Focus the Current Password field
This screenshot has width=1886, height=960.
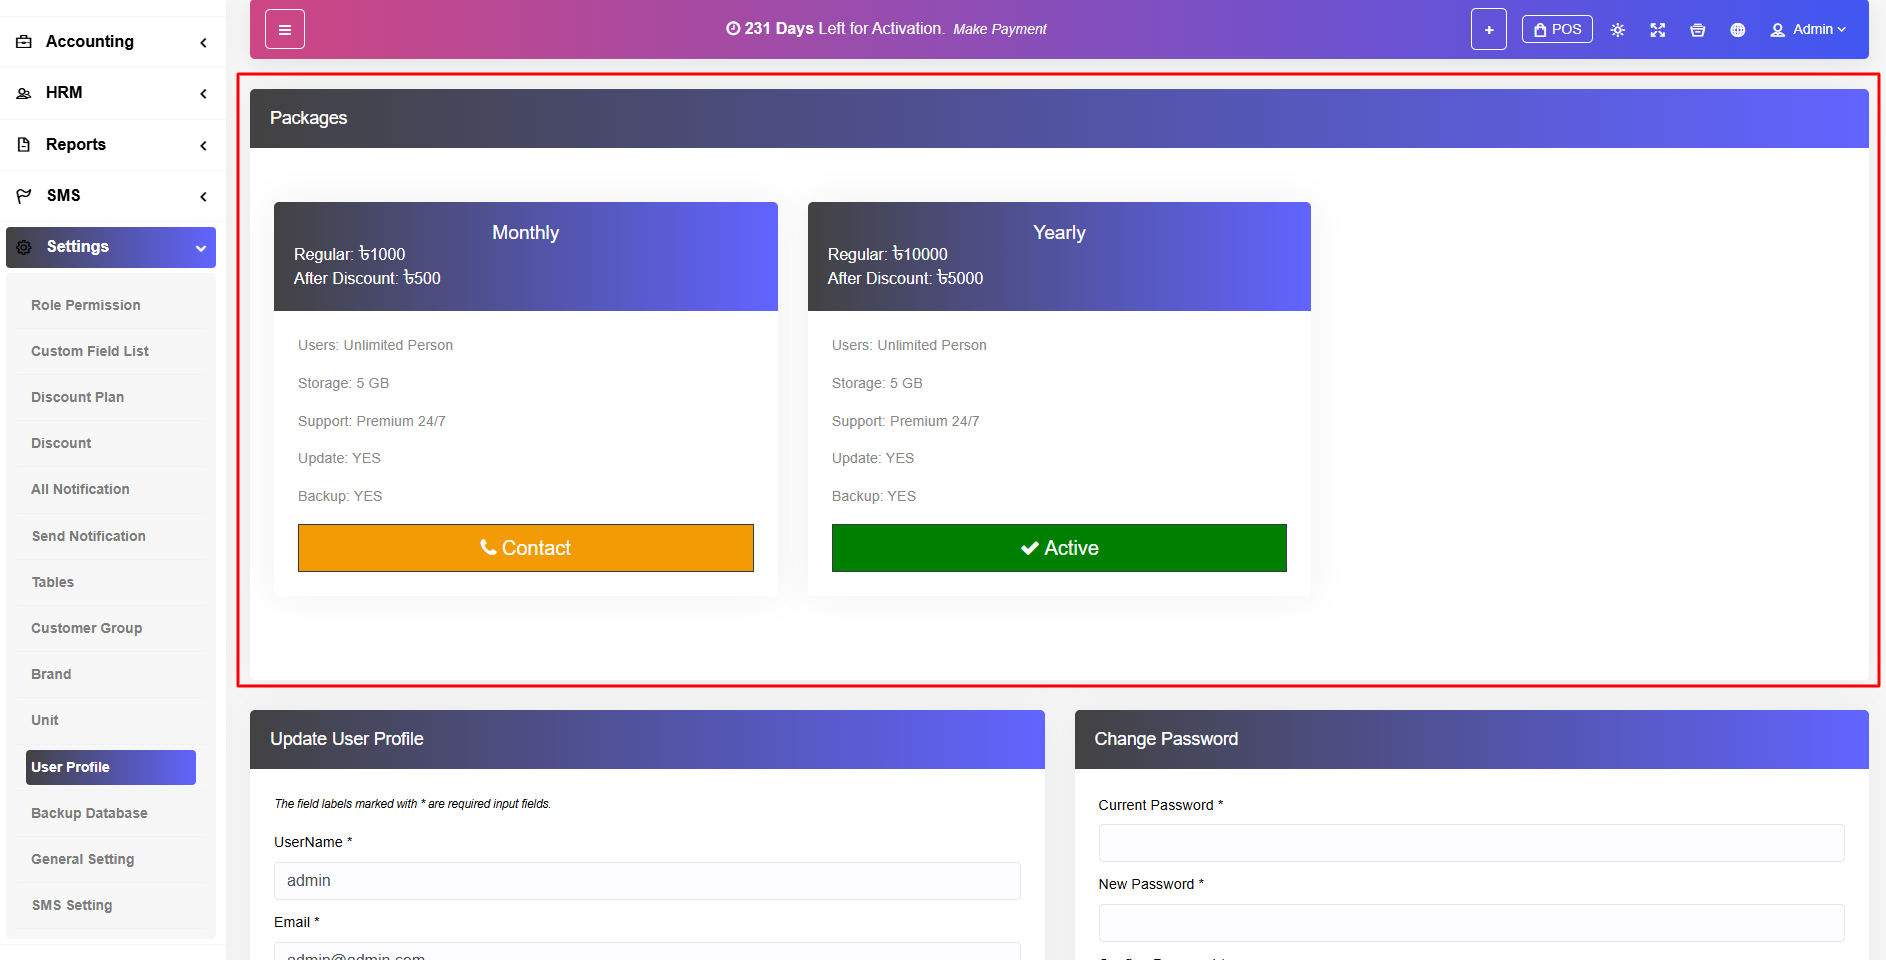[1470, 843]
